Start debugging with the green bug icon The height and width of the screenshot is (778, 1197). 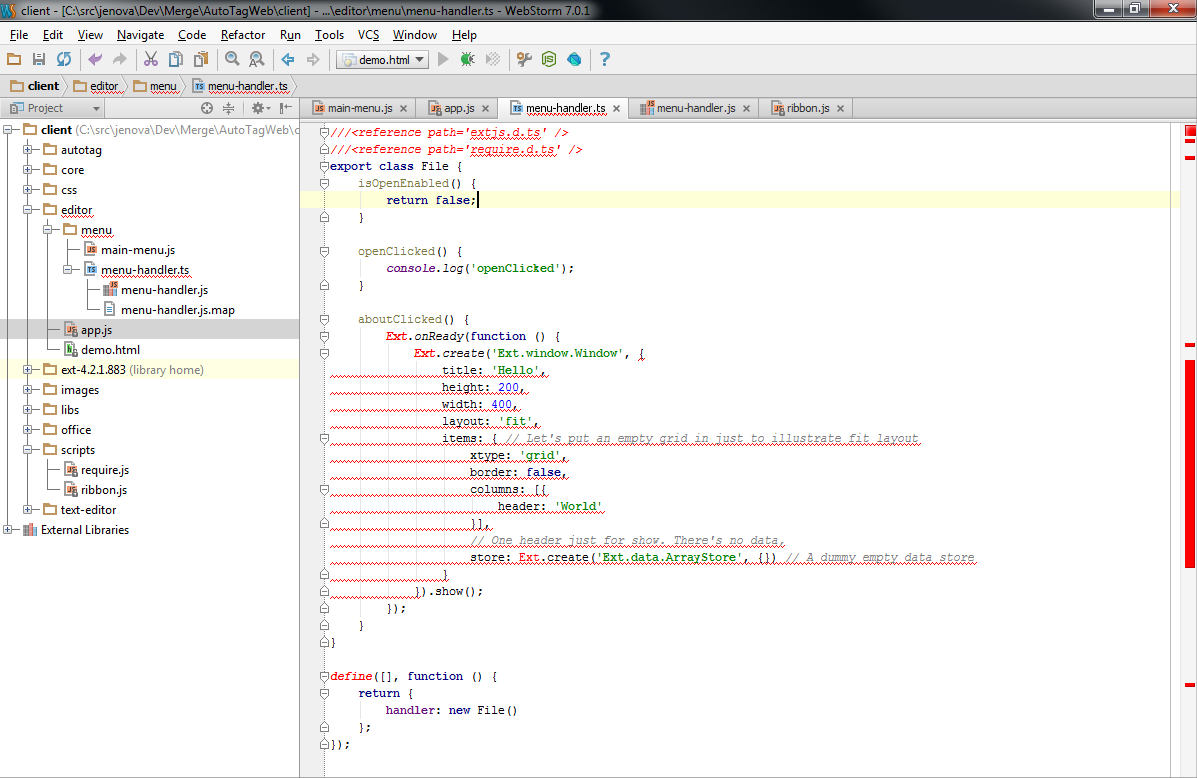[467, 60]
